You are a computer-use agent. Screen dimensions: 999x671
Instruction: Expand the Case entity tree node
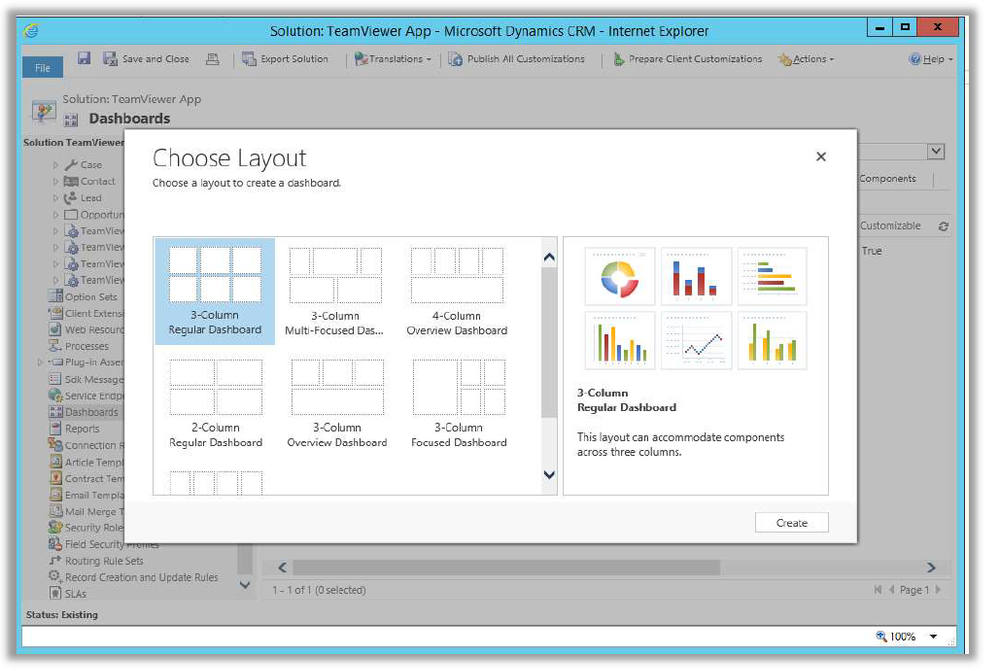57,165
